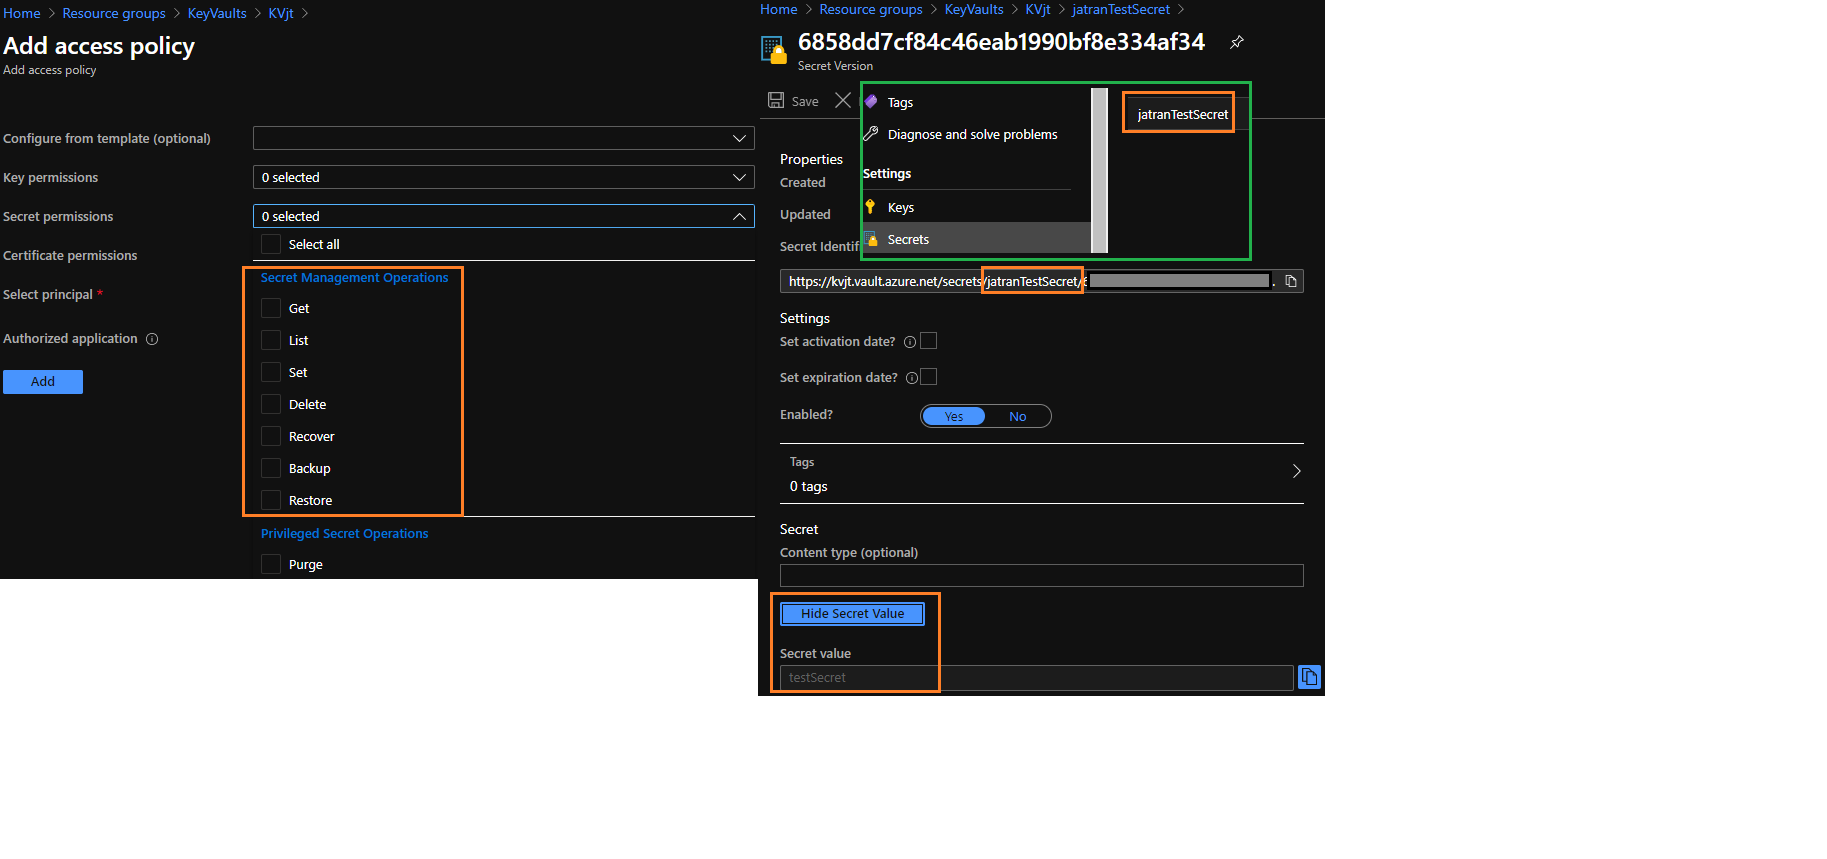The width and height of the screenshot is (1827, 859).
Task: Enable Set expiration date checkbox
Action: [929, 377]
